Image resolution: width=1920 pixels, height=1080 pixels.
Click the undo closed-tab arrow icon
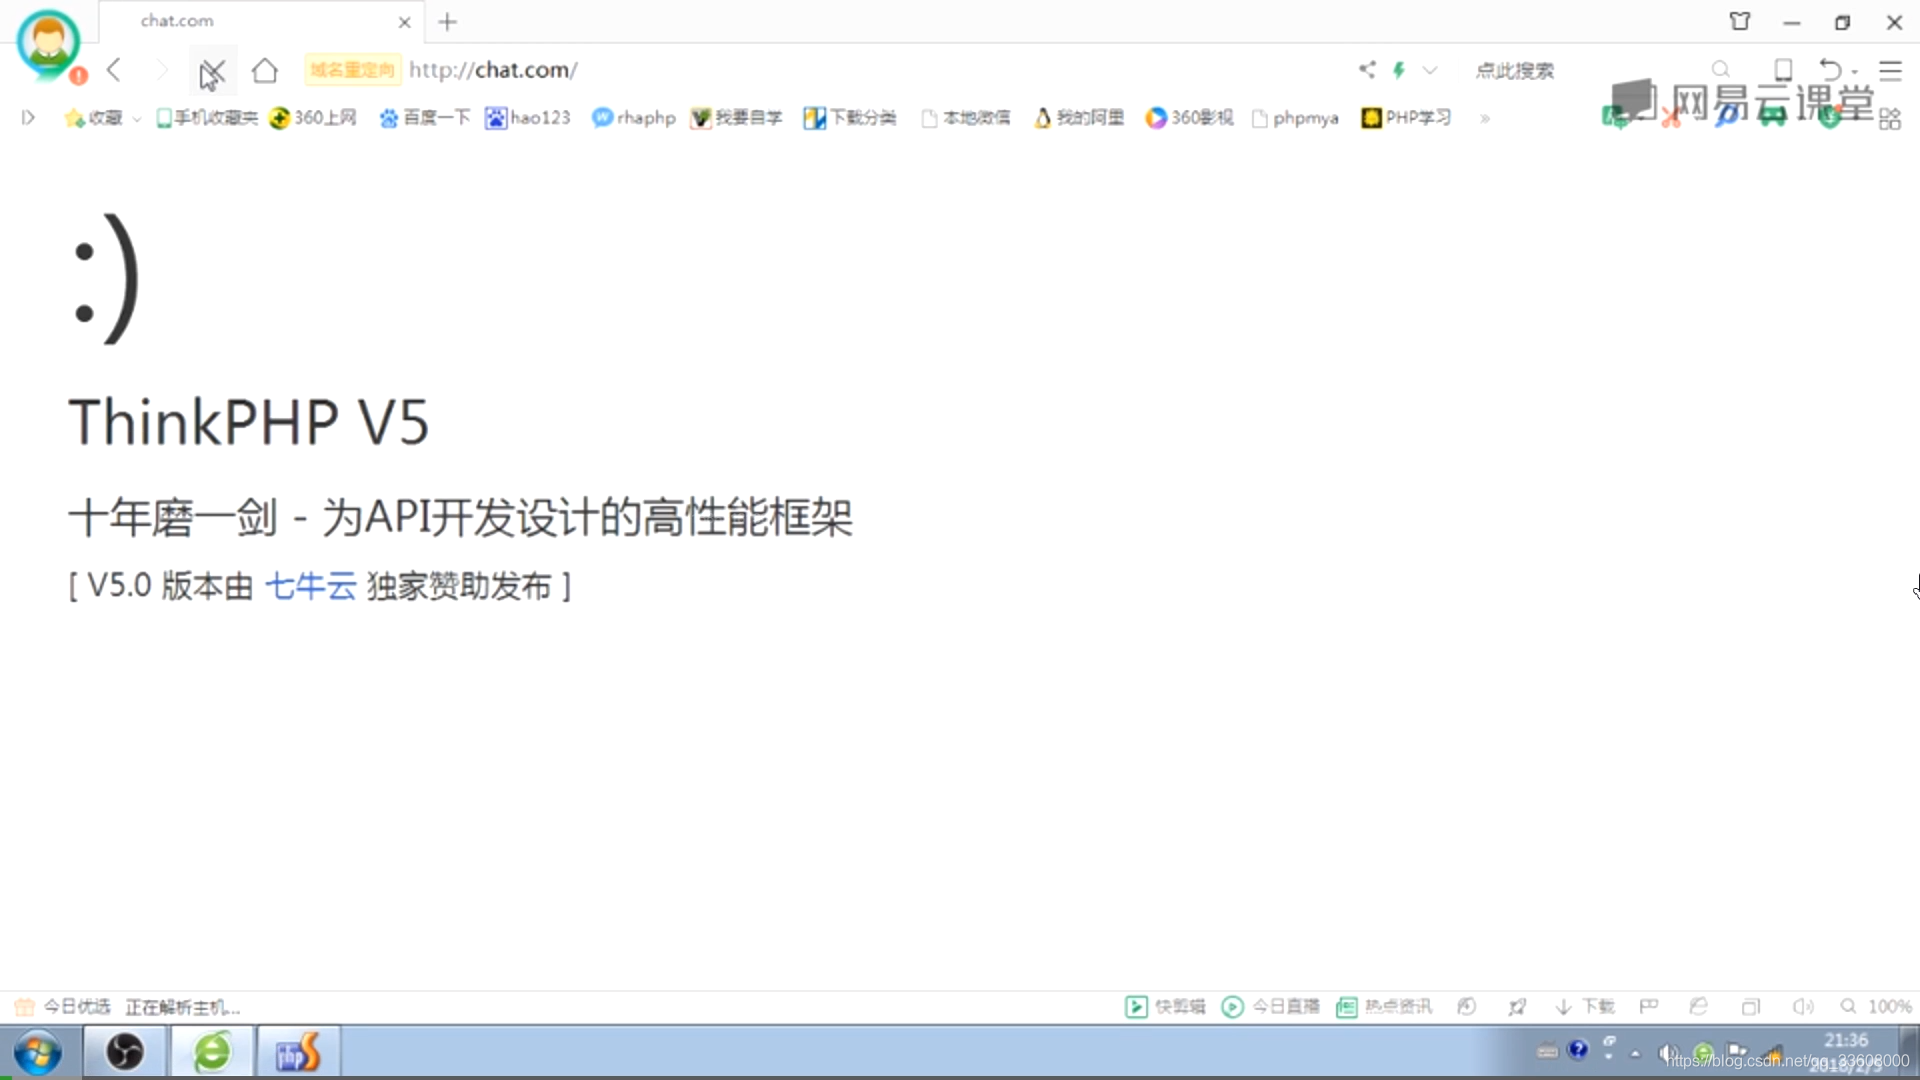pyautogui.click(x=1829, y=69)
